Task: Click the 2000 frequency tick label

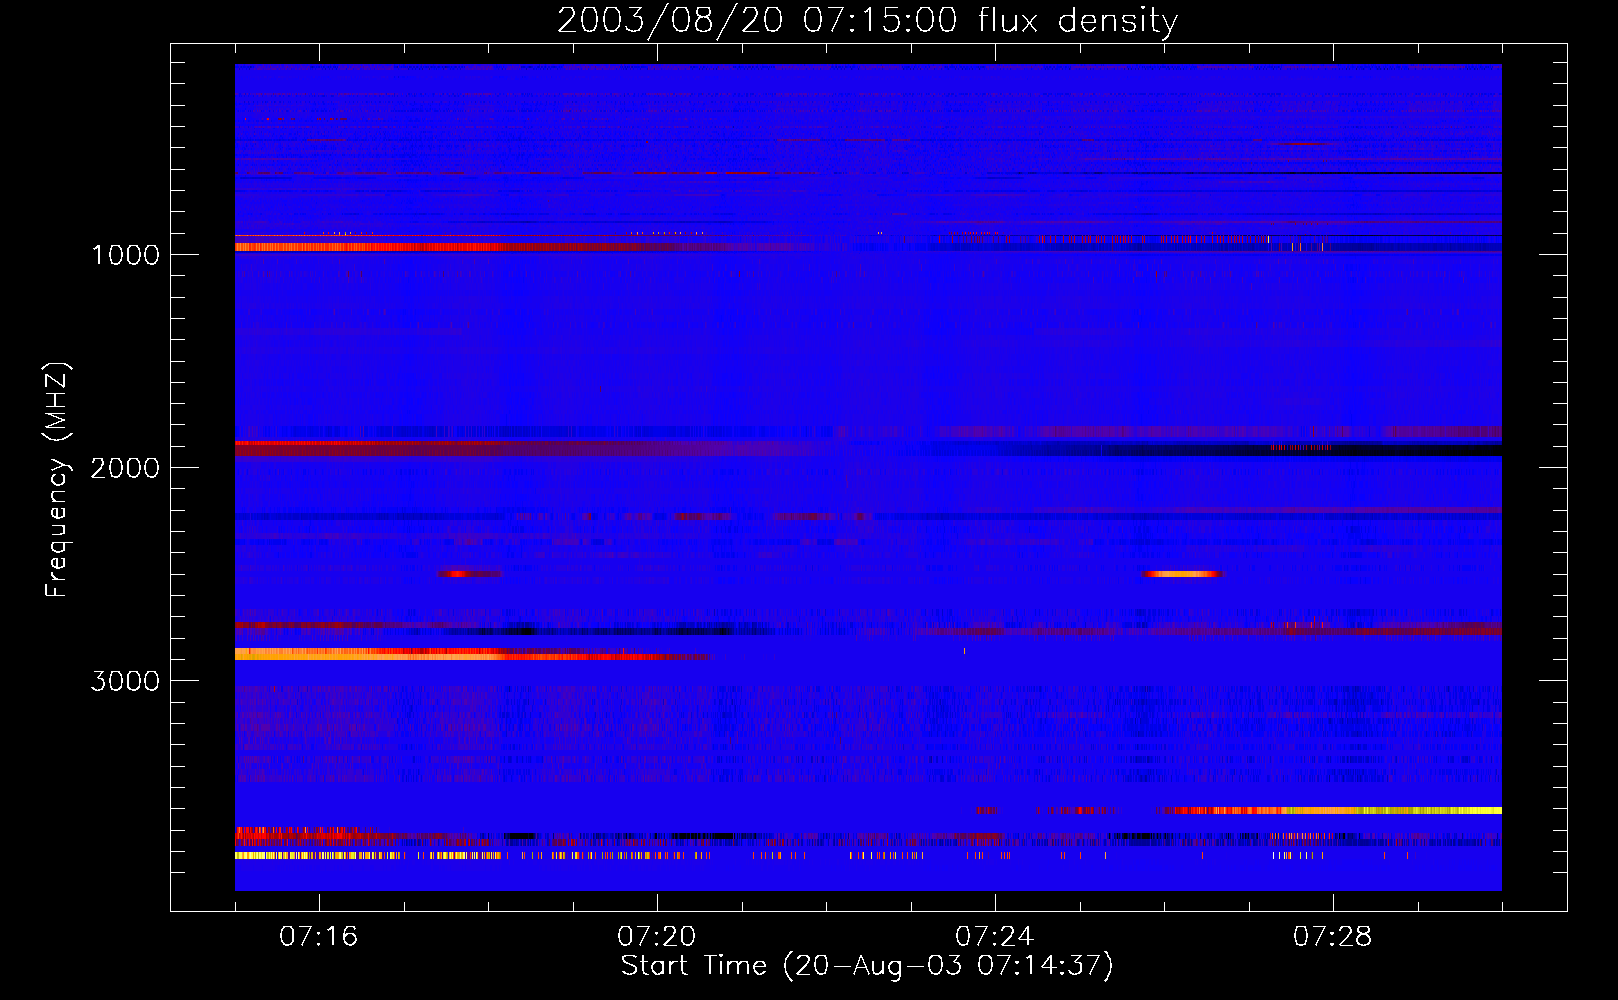Action: tap(125, 468)
